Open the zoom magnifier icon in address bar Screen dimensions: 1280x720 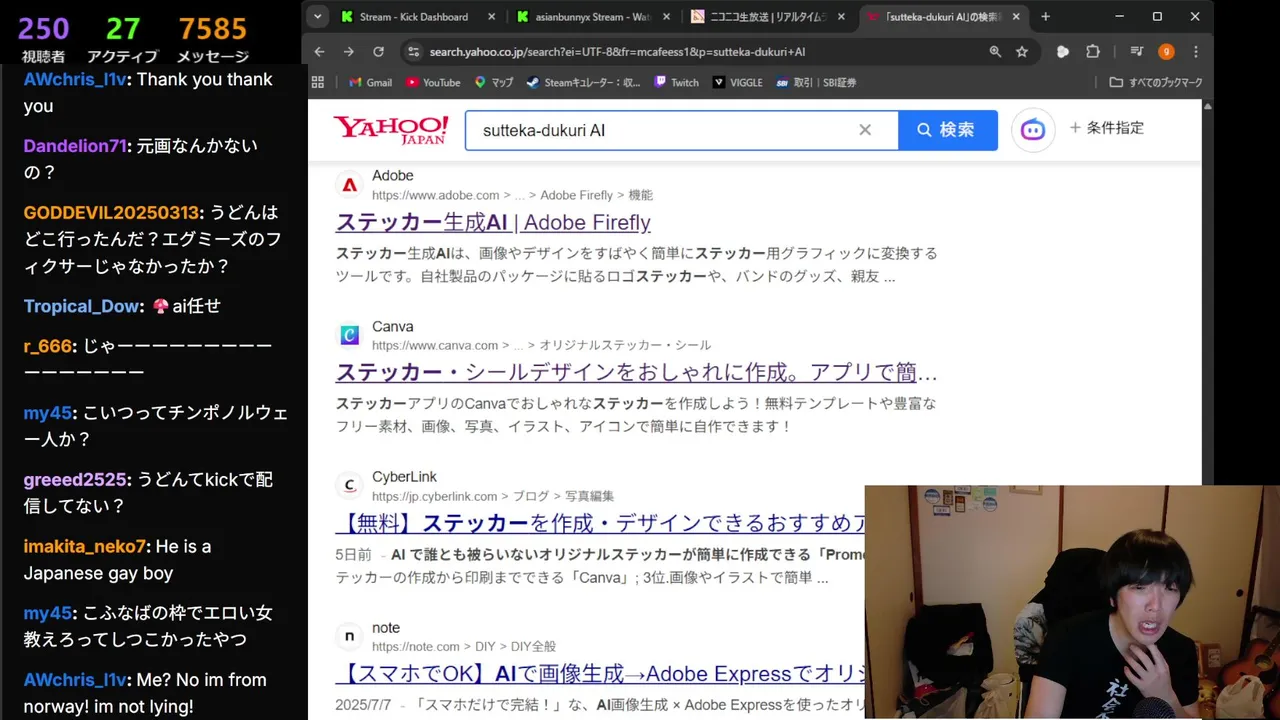click(x=995, y=52)
